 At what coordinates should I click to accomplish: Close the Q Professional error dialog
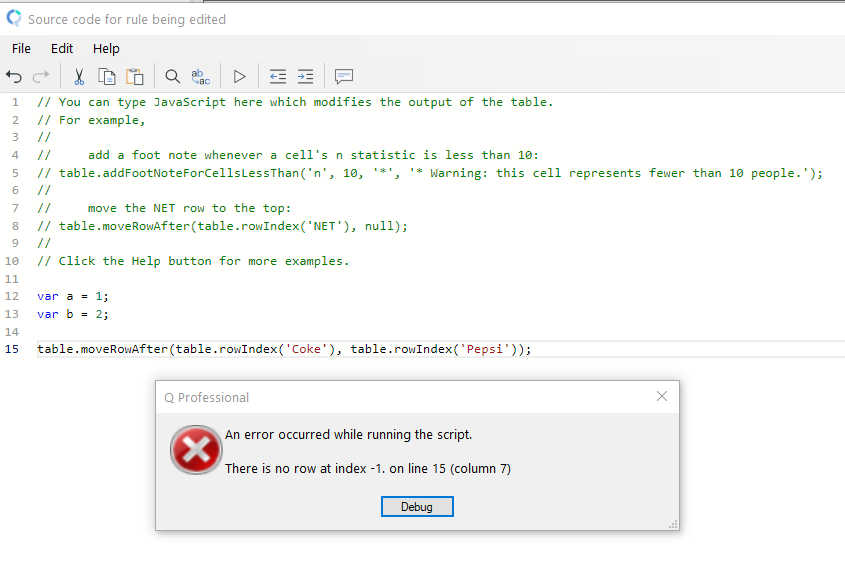tap(661, 397)
